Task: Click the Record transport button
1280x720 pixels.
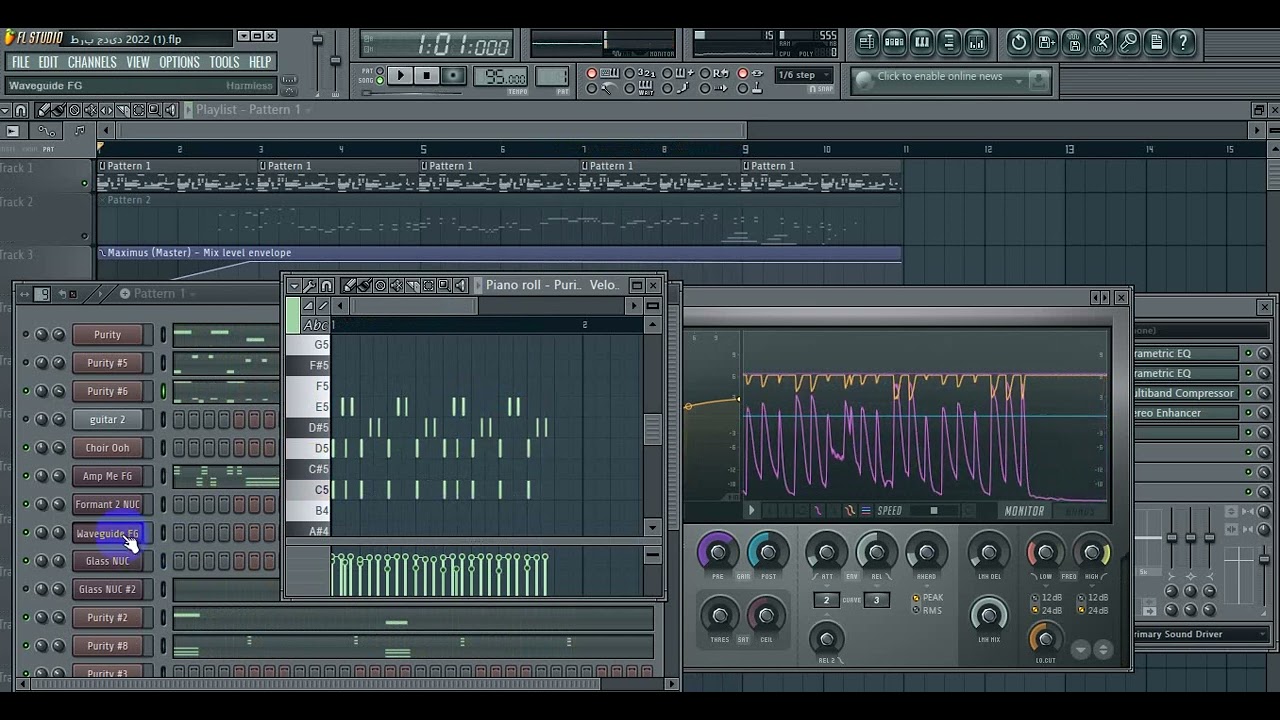Action: point(453,76)
